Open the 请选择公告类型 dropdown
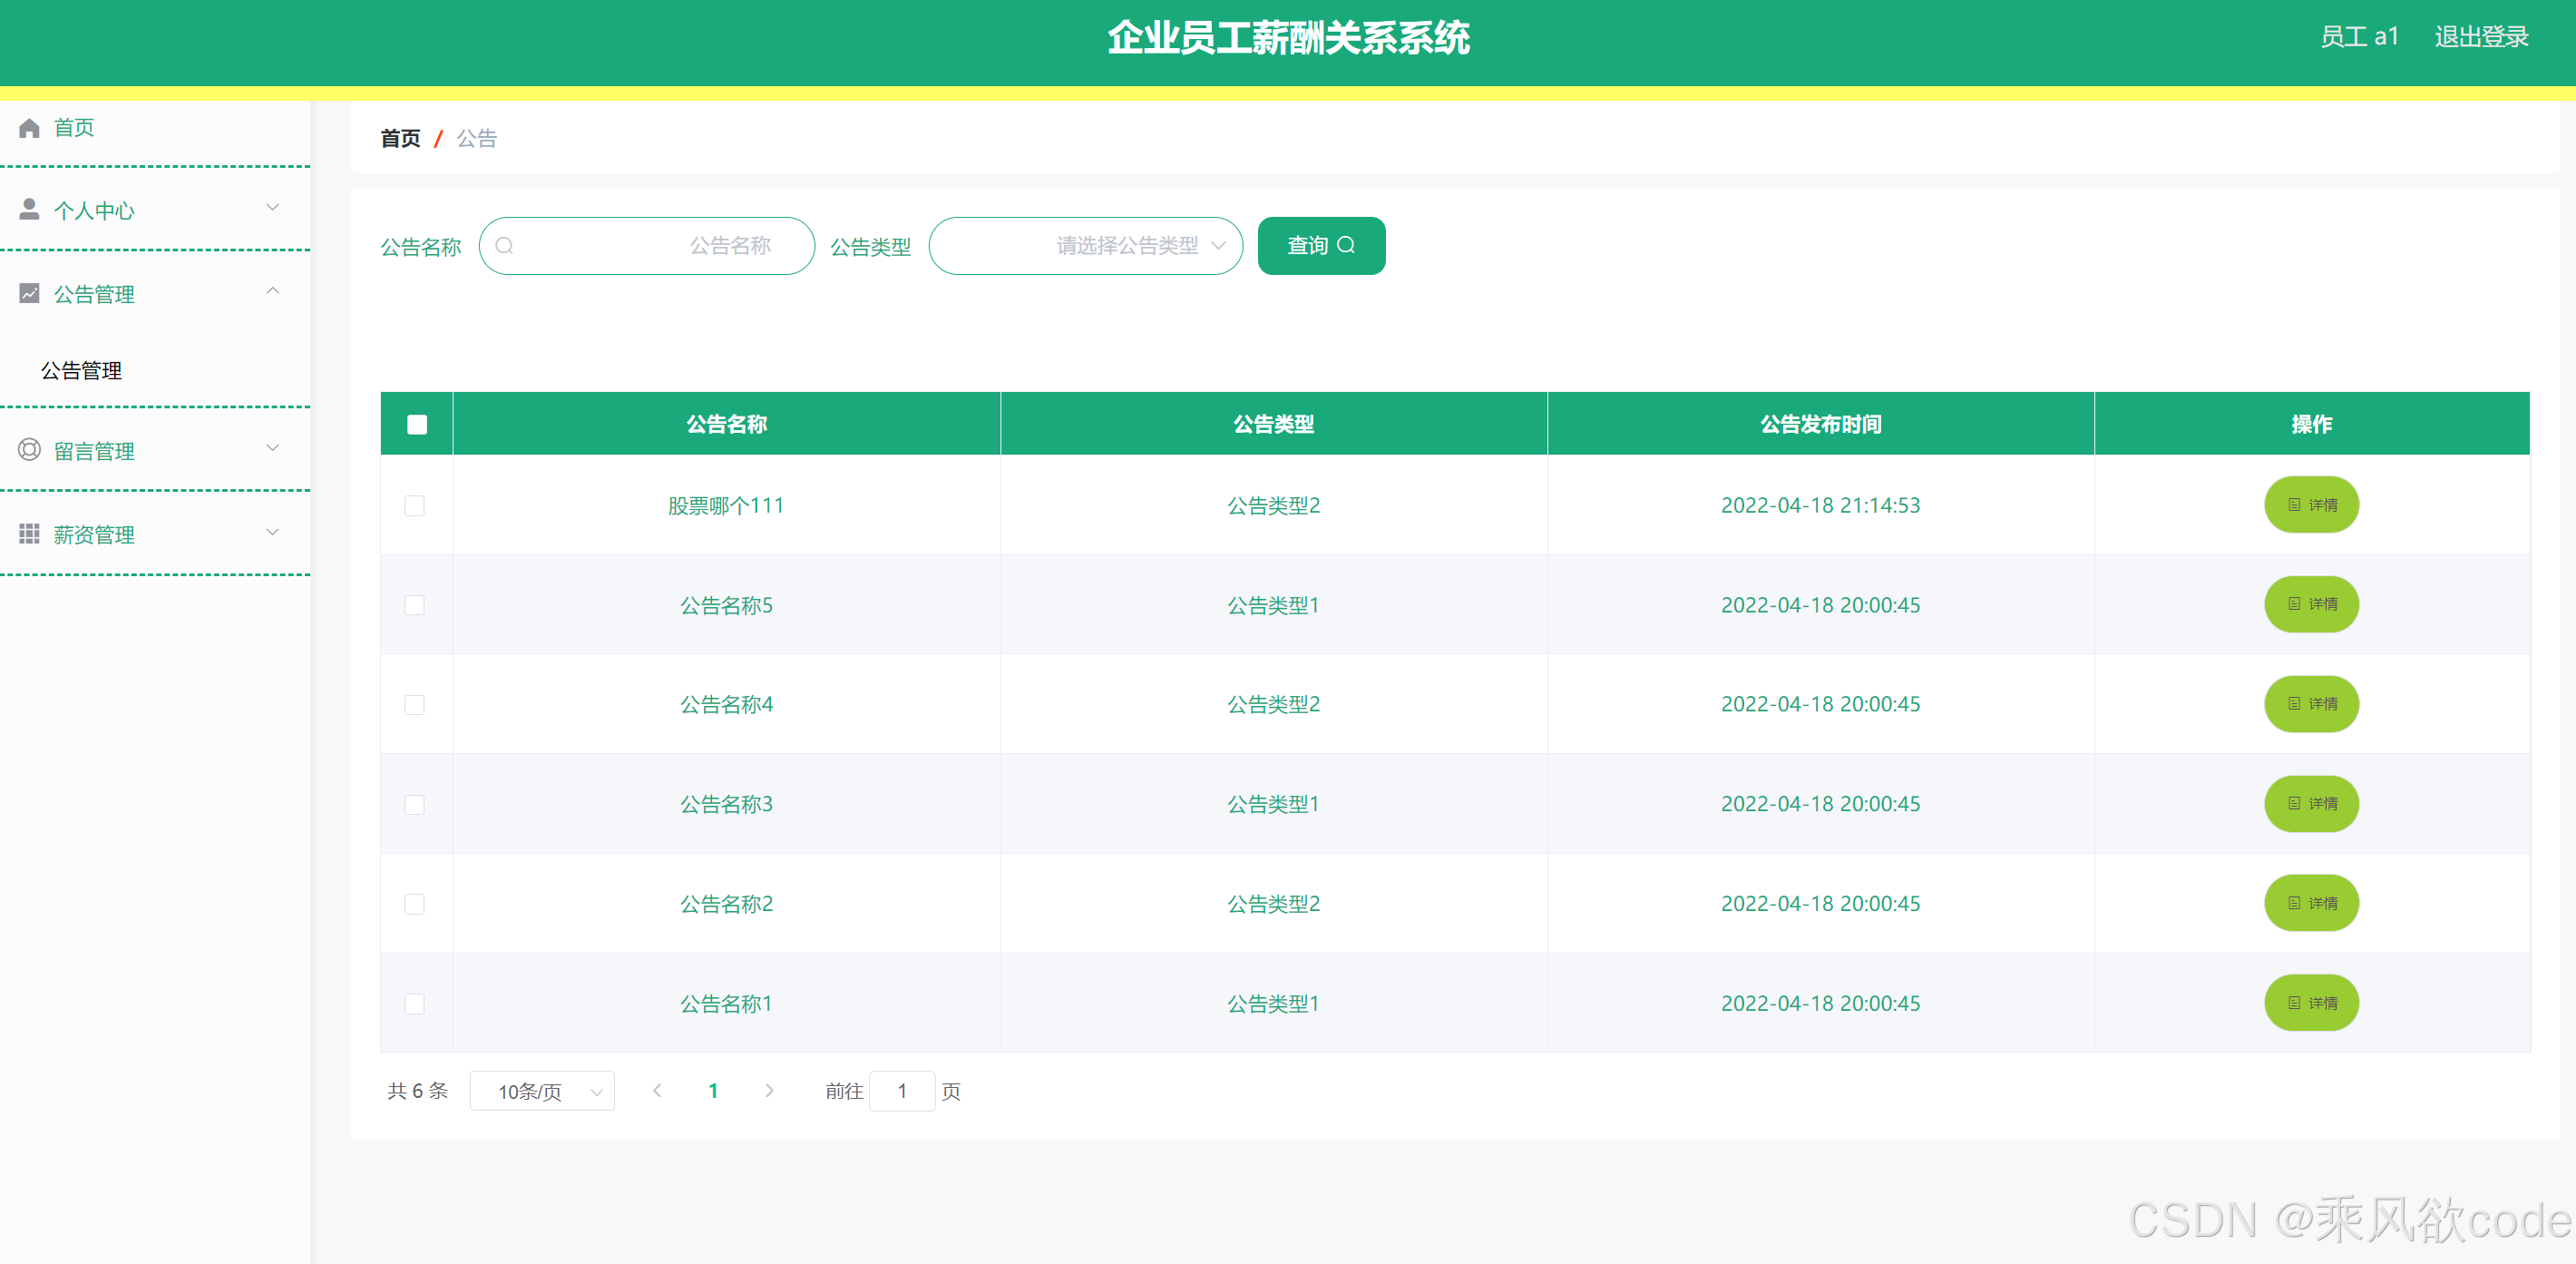The width and height of the screenshot is (2576, 1264). point(1085,246)
